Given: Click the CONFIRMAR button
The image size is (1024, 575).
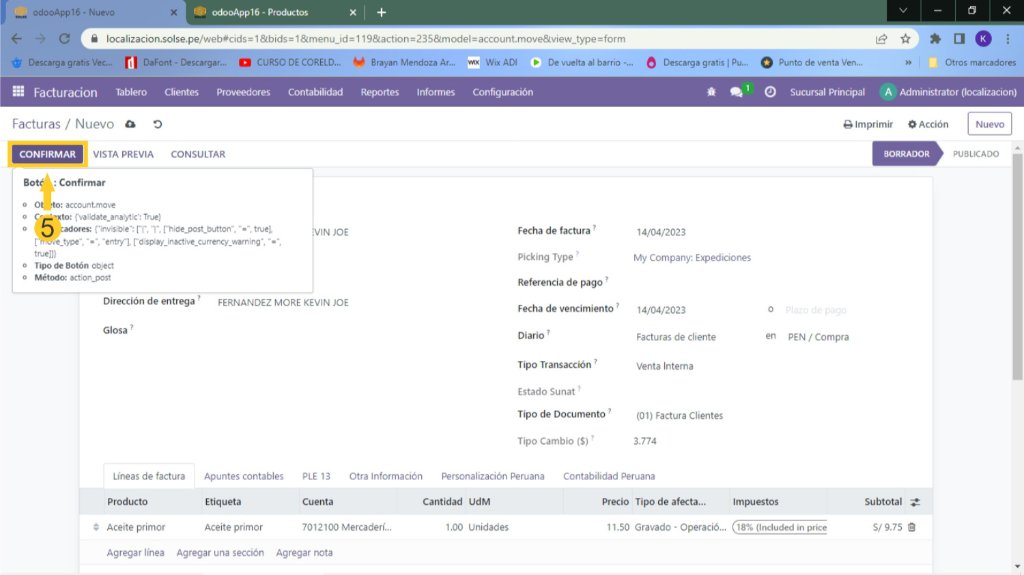Looking at the screenshot, I should point(47,154).
